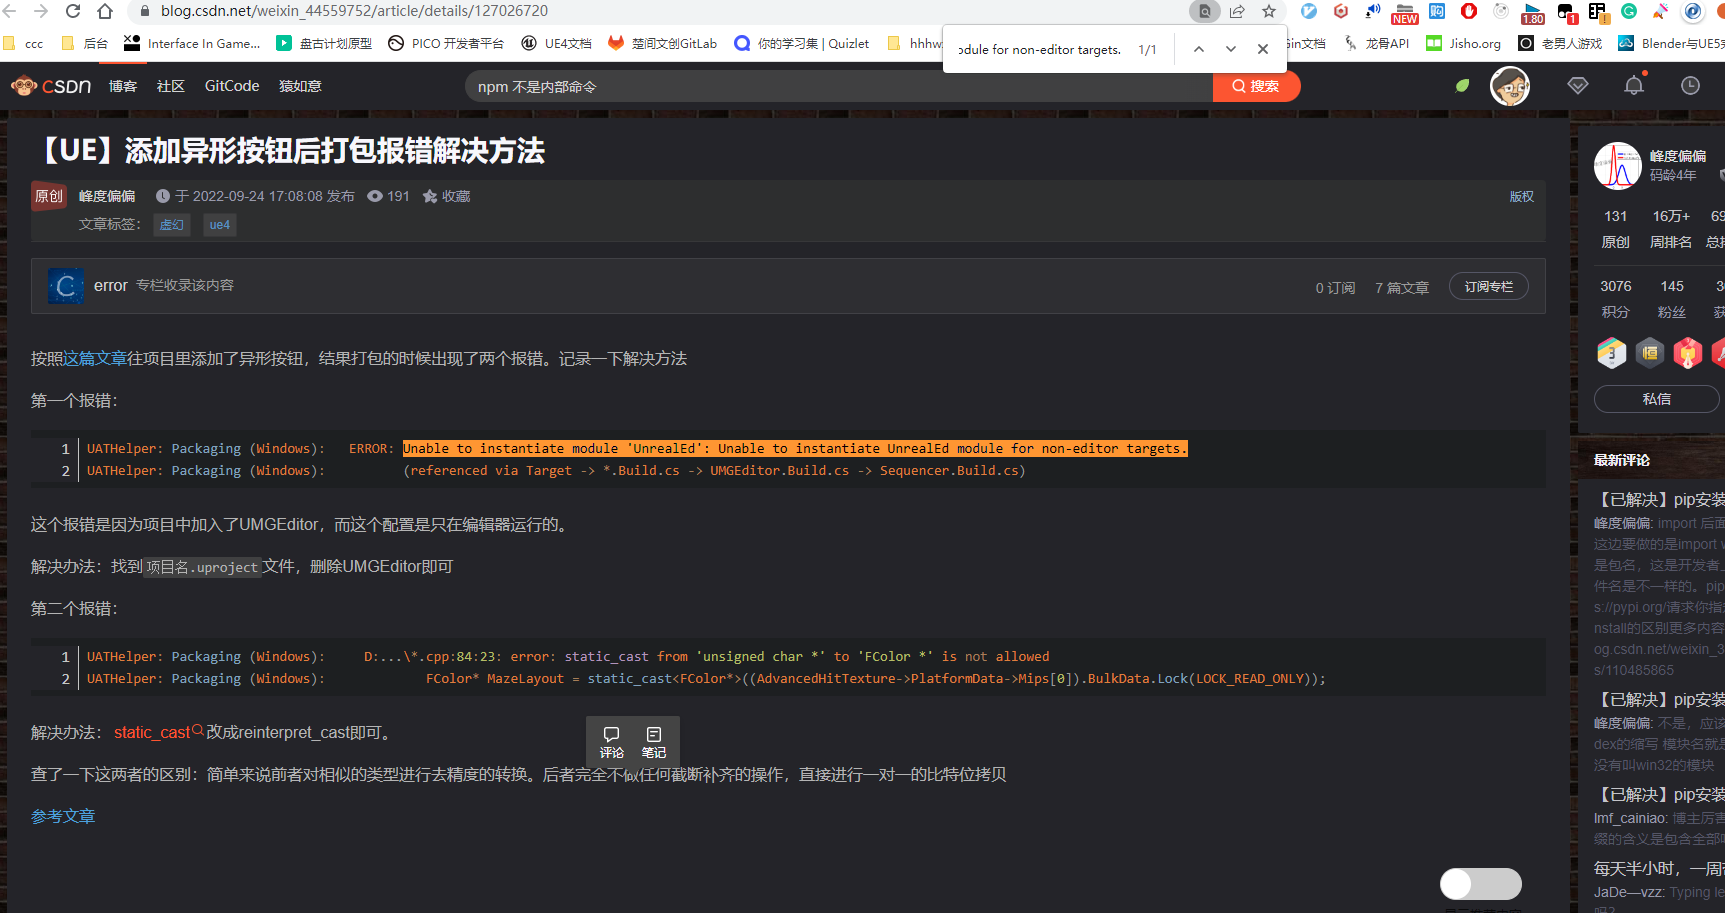Click the find-in-page icon in address bar
The width and height of the screenshot is (1725, 913).
tap(1204, 11)
